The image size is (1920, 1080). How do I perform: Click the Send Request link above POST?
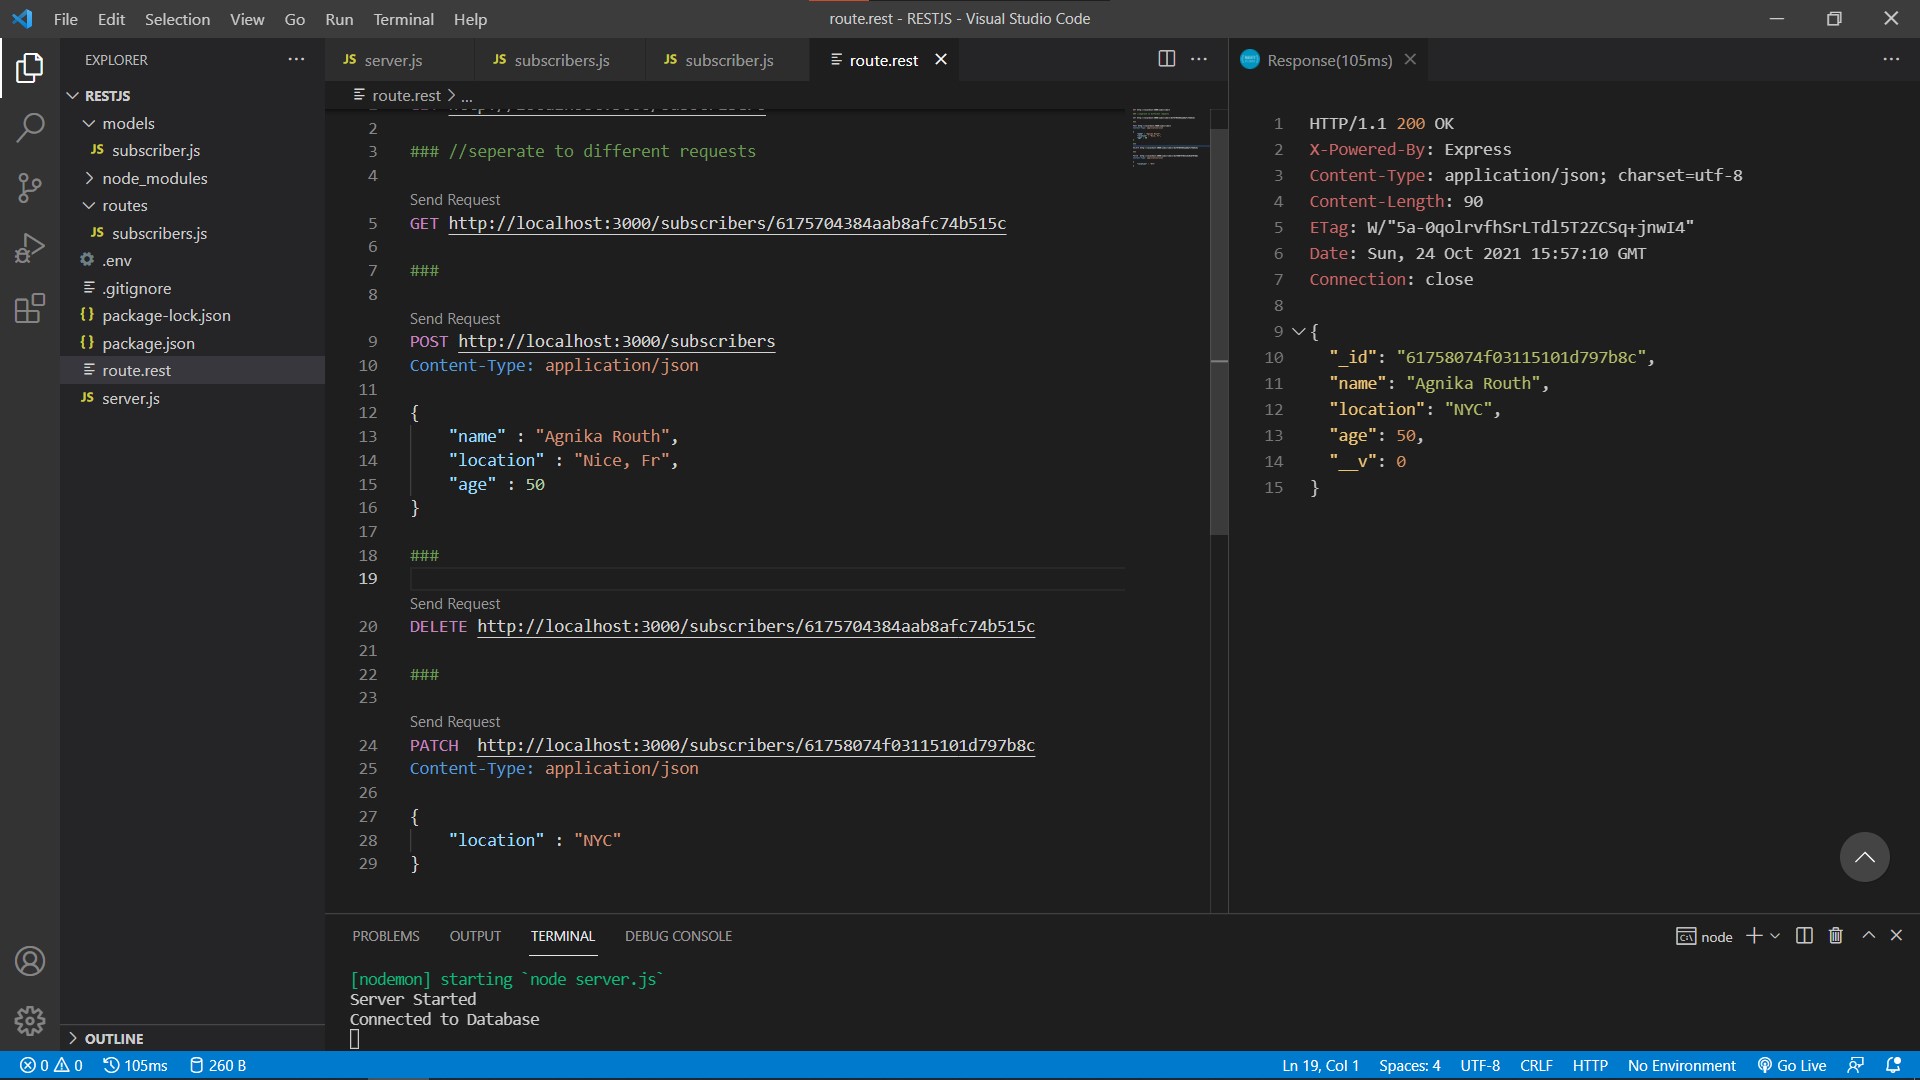pos(455,318)
